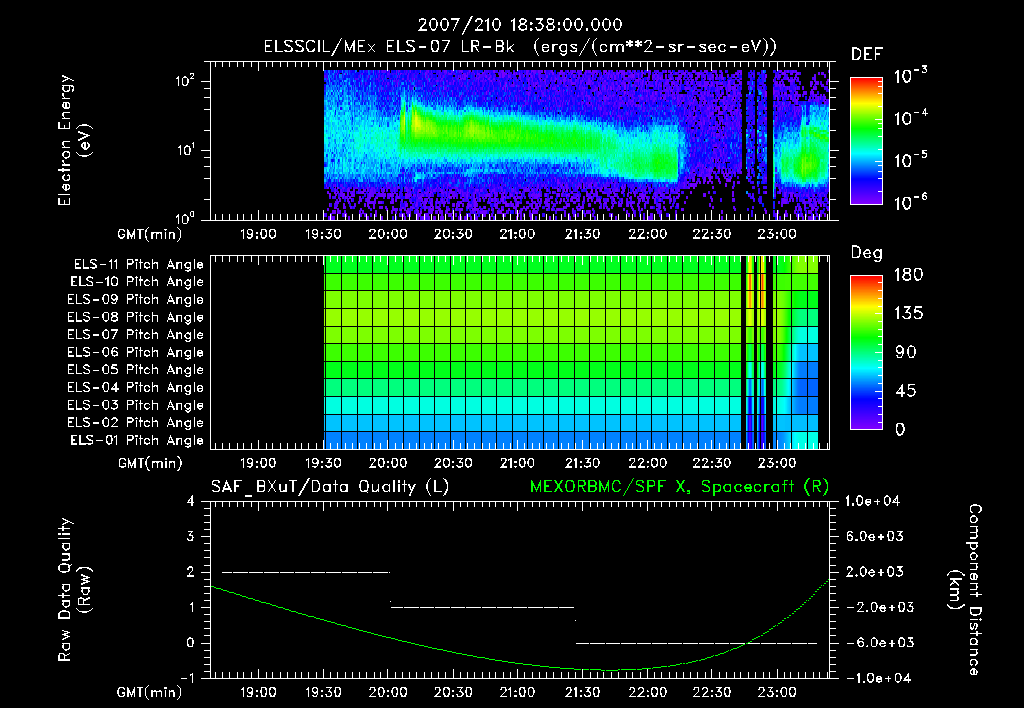Select the timestamp title 2007/210 18:38:00.000
The height and width of the screenshot is (708, 1024).
(x=520, y=25)
